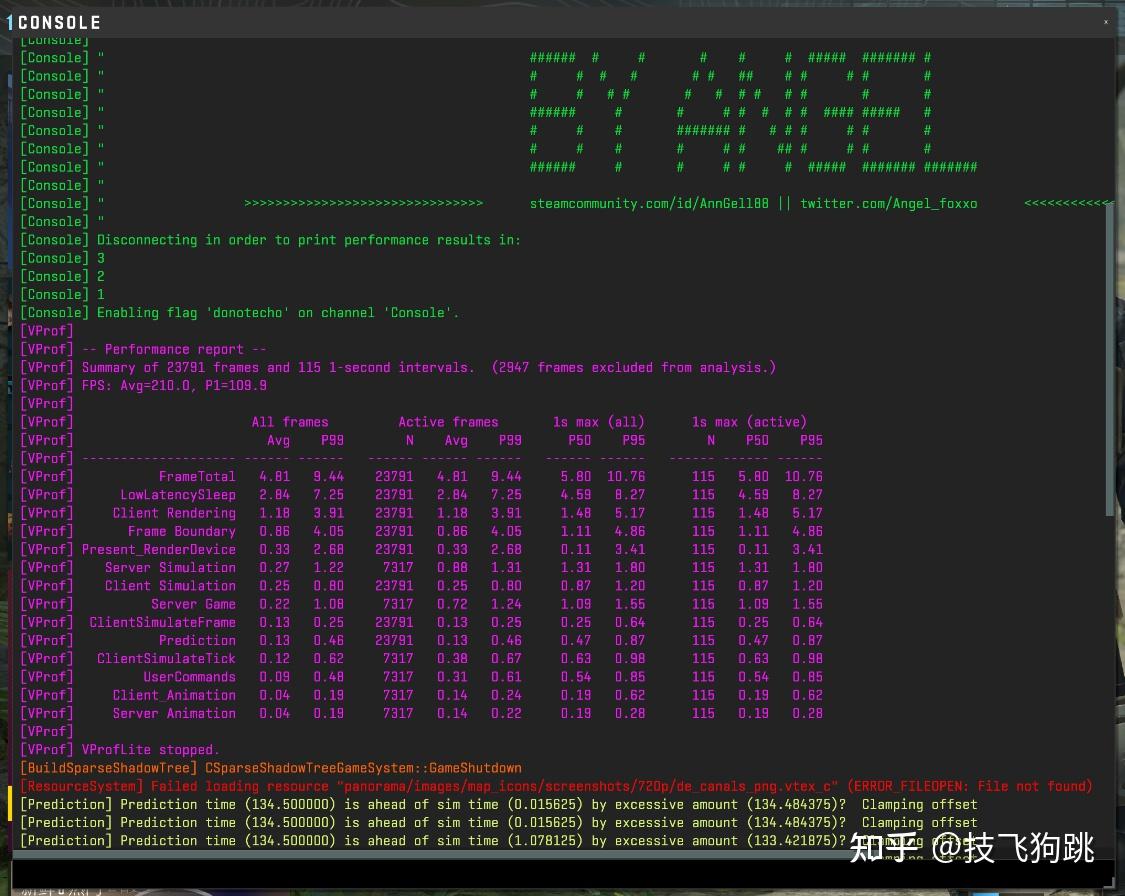
Task: Click the ClientSimulateTick row label
Action: coord(166,659)
